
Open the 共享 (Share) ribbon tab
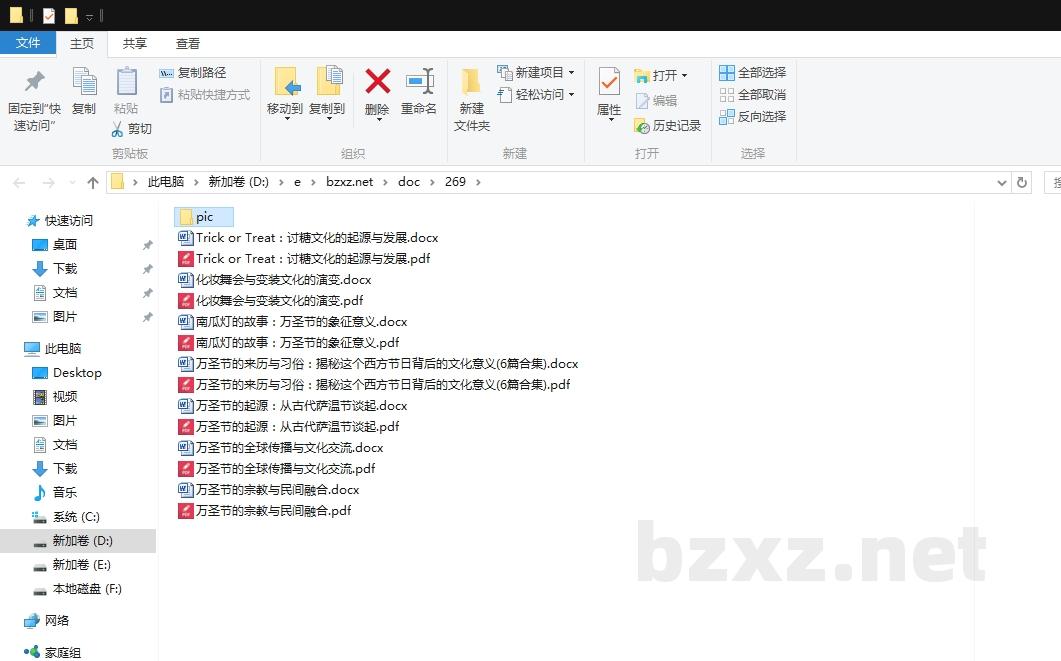click(x=135, y=43)
